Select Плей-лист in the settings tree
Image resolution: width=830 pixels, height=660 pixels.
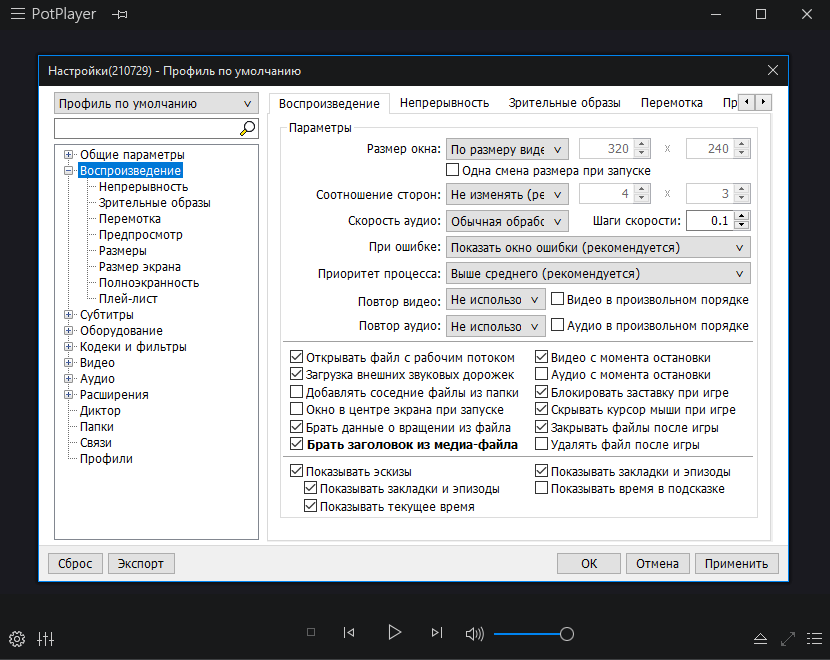(x=128, y=299)
